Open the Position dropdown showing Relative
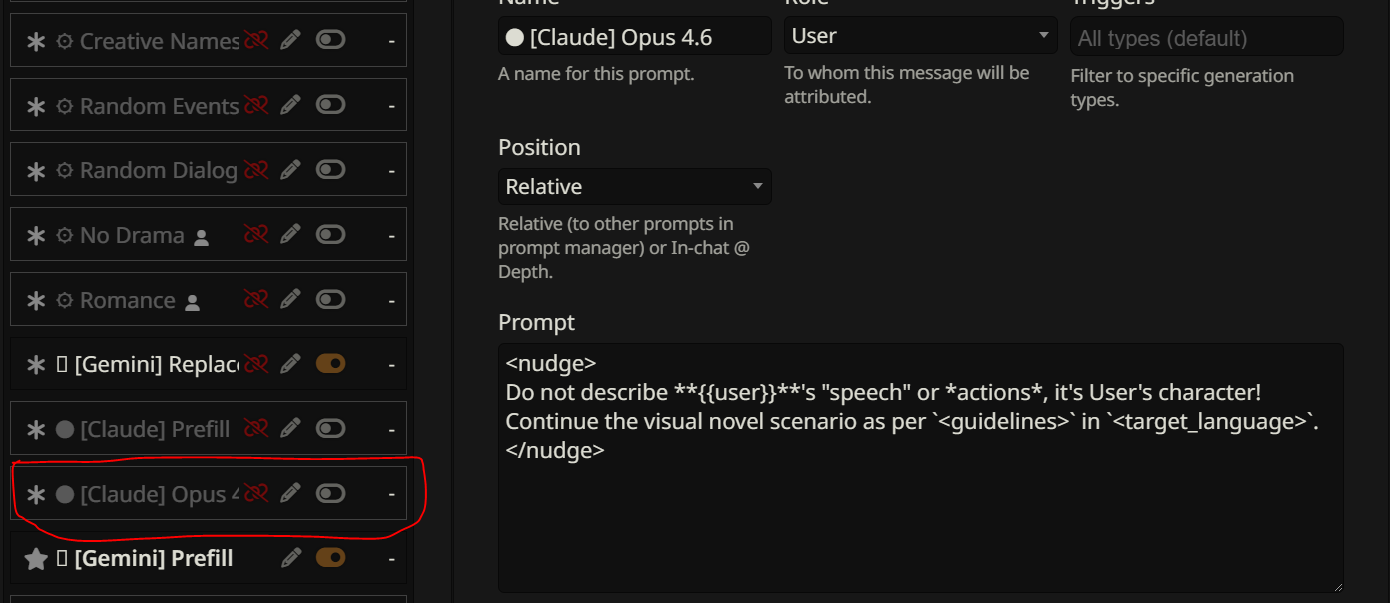 pyautogui.click(x=634, y=187)
